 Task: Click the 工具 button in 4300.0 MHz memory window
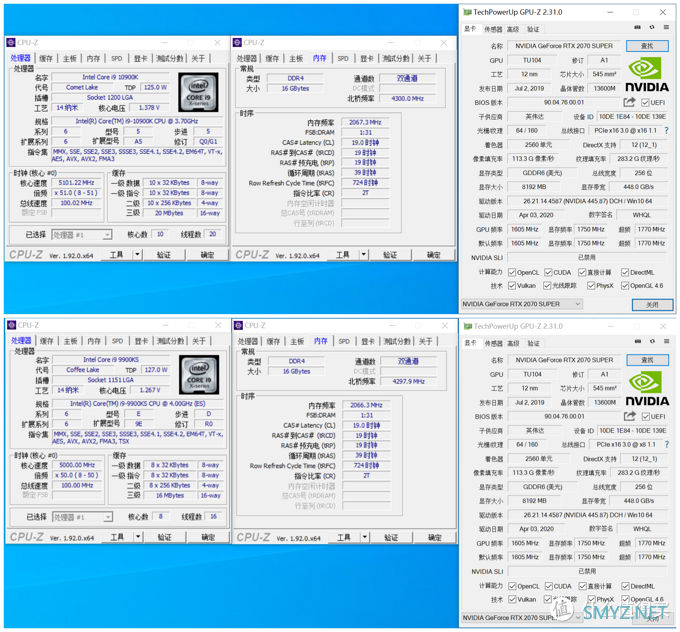tap(343, 255)
